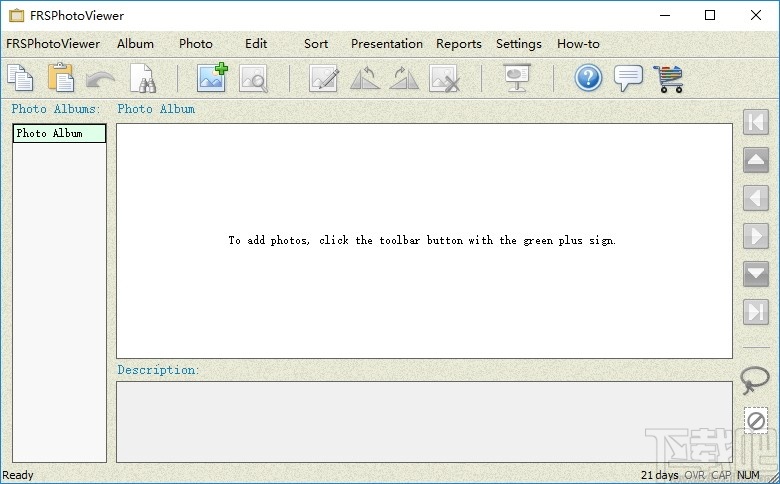Screen dimensions: 780x484
Task: Click the 21 days trial status text
Action: click(659, 475)
